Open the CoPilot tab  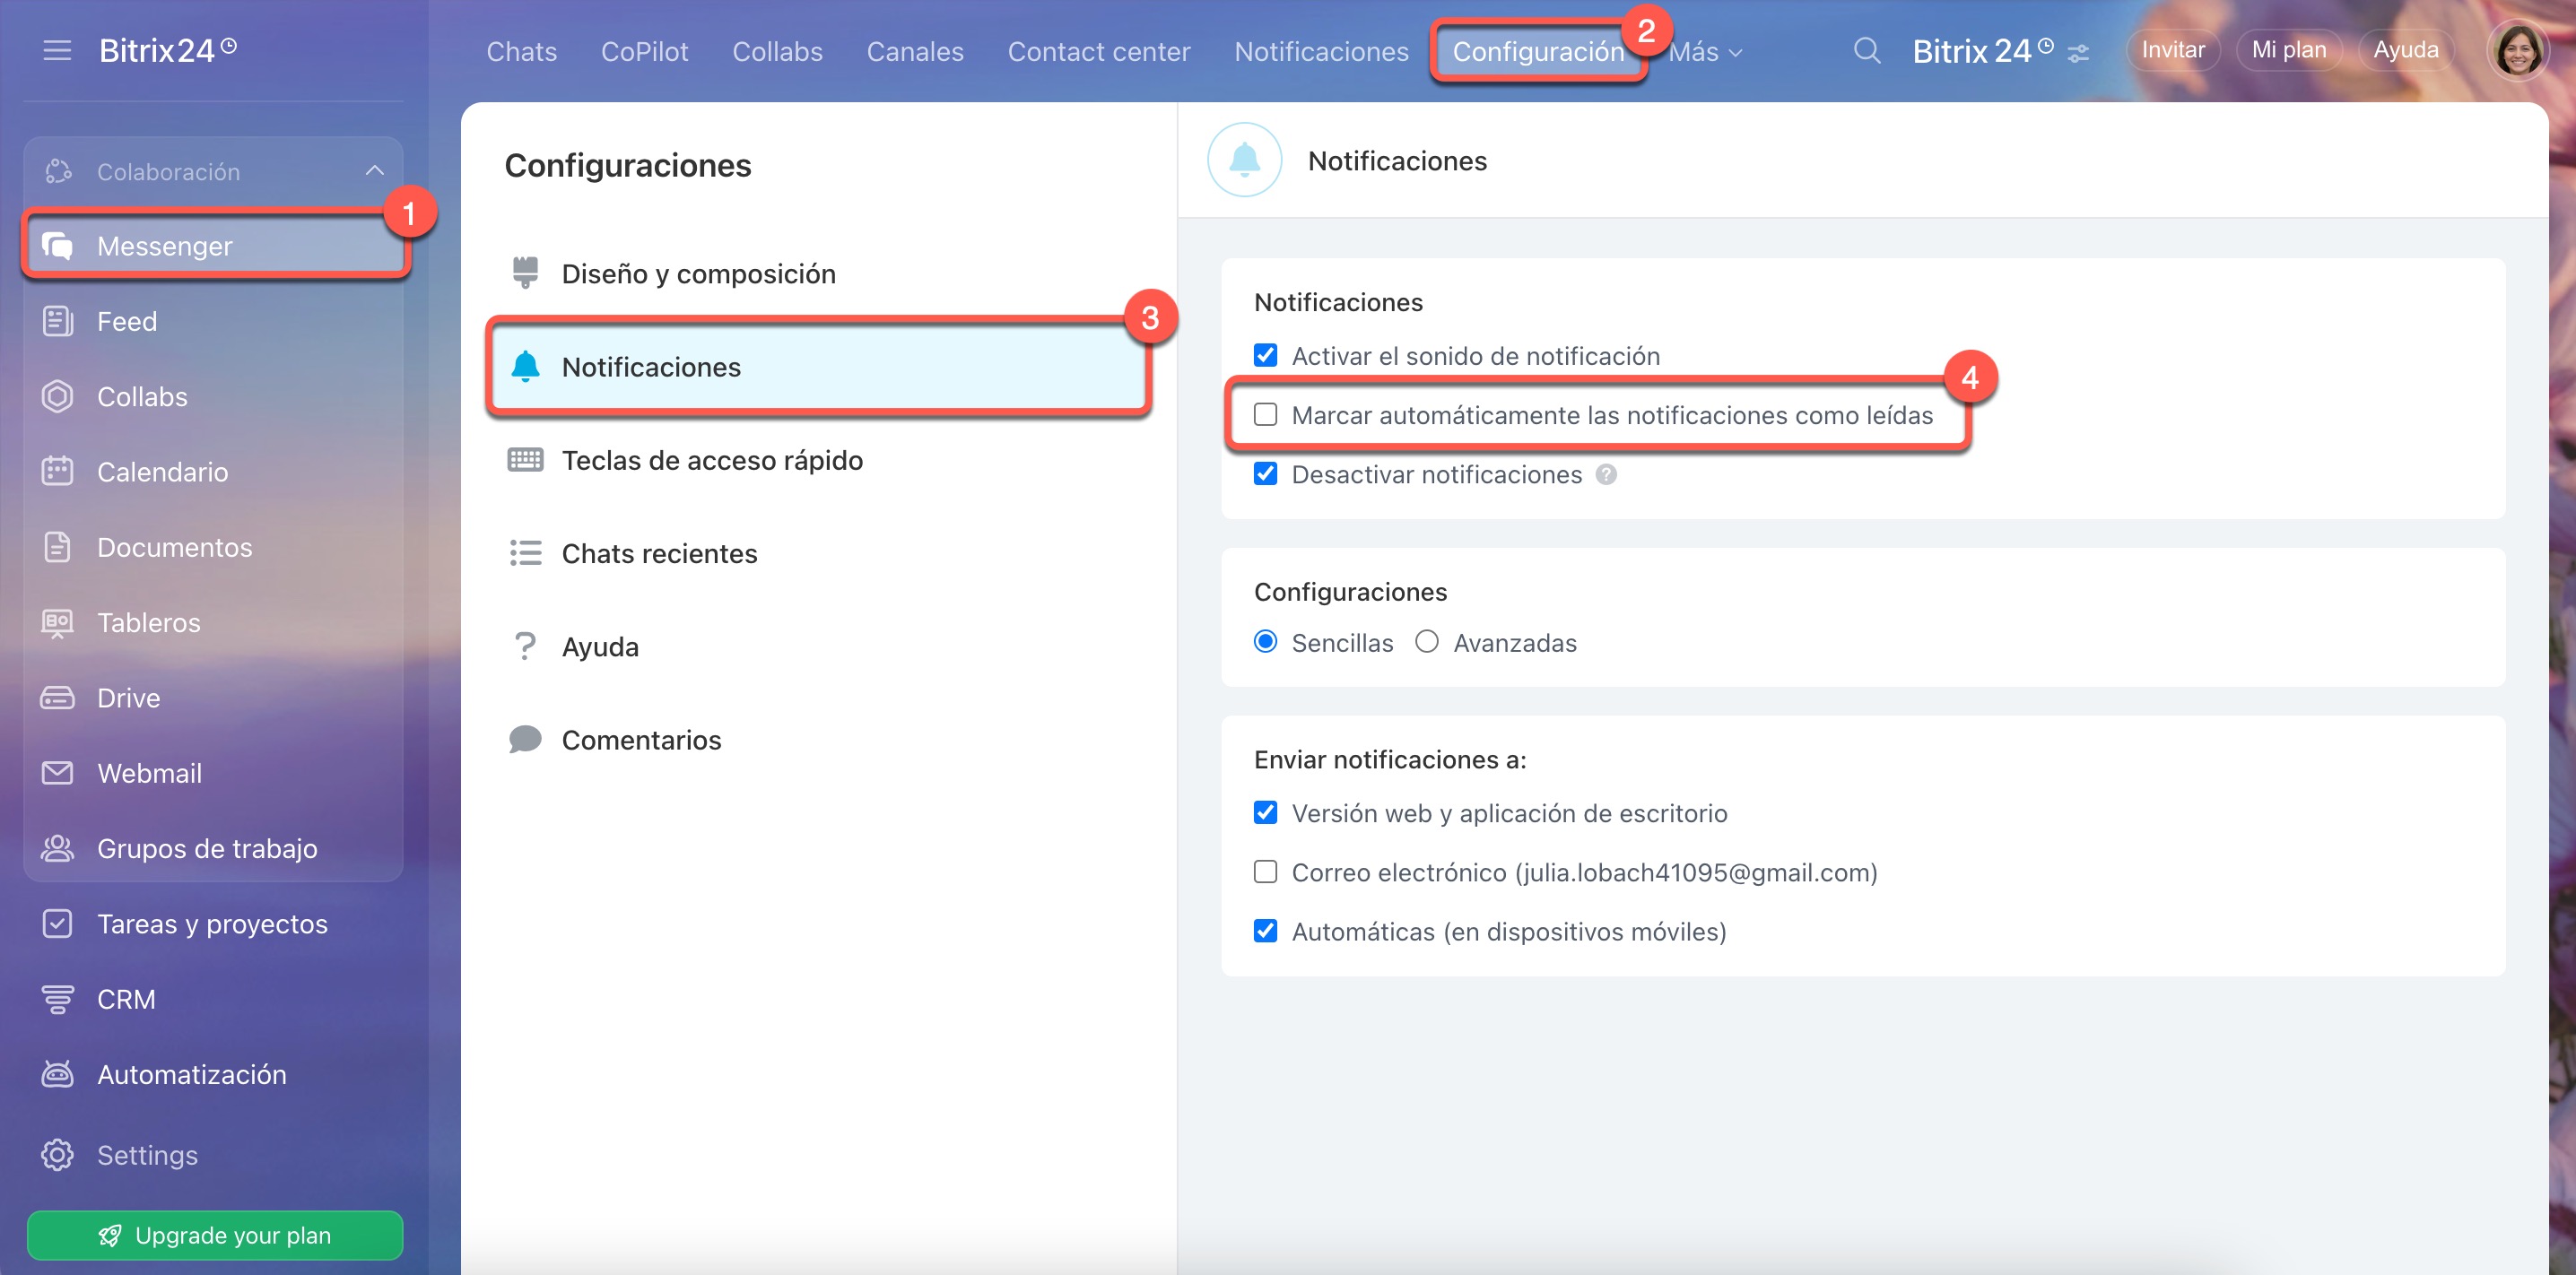[x=644, y=52]
